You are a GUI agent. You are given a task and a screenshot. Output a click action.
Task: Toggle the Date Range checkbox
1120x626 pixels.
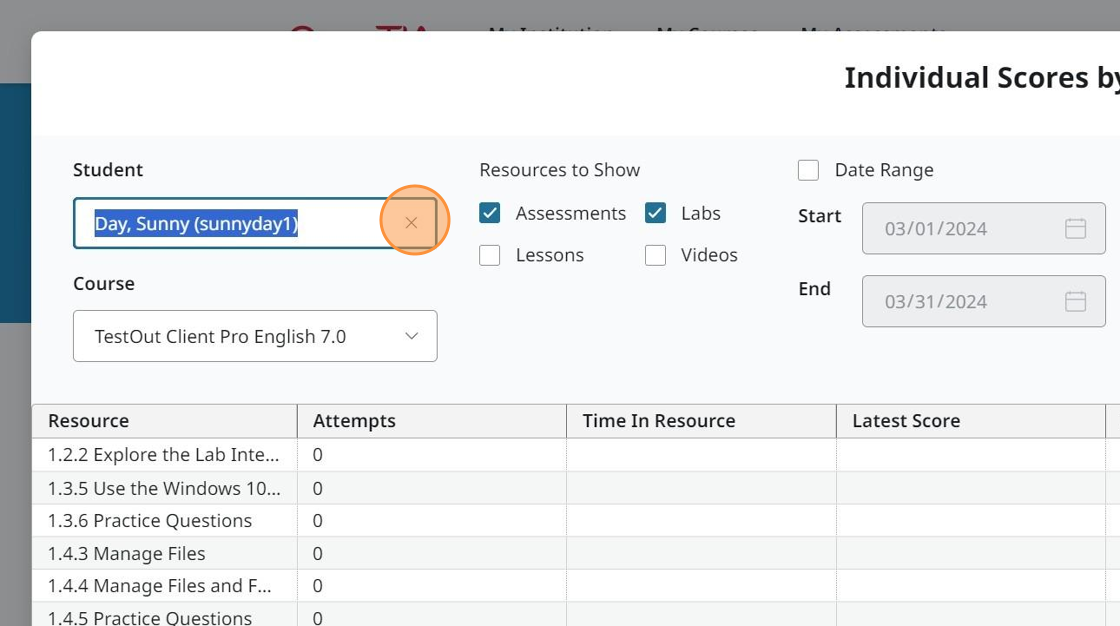point(808,170)
